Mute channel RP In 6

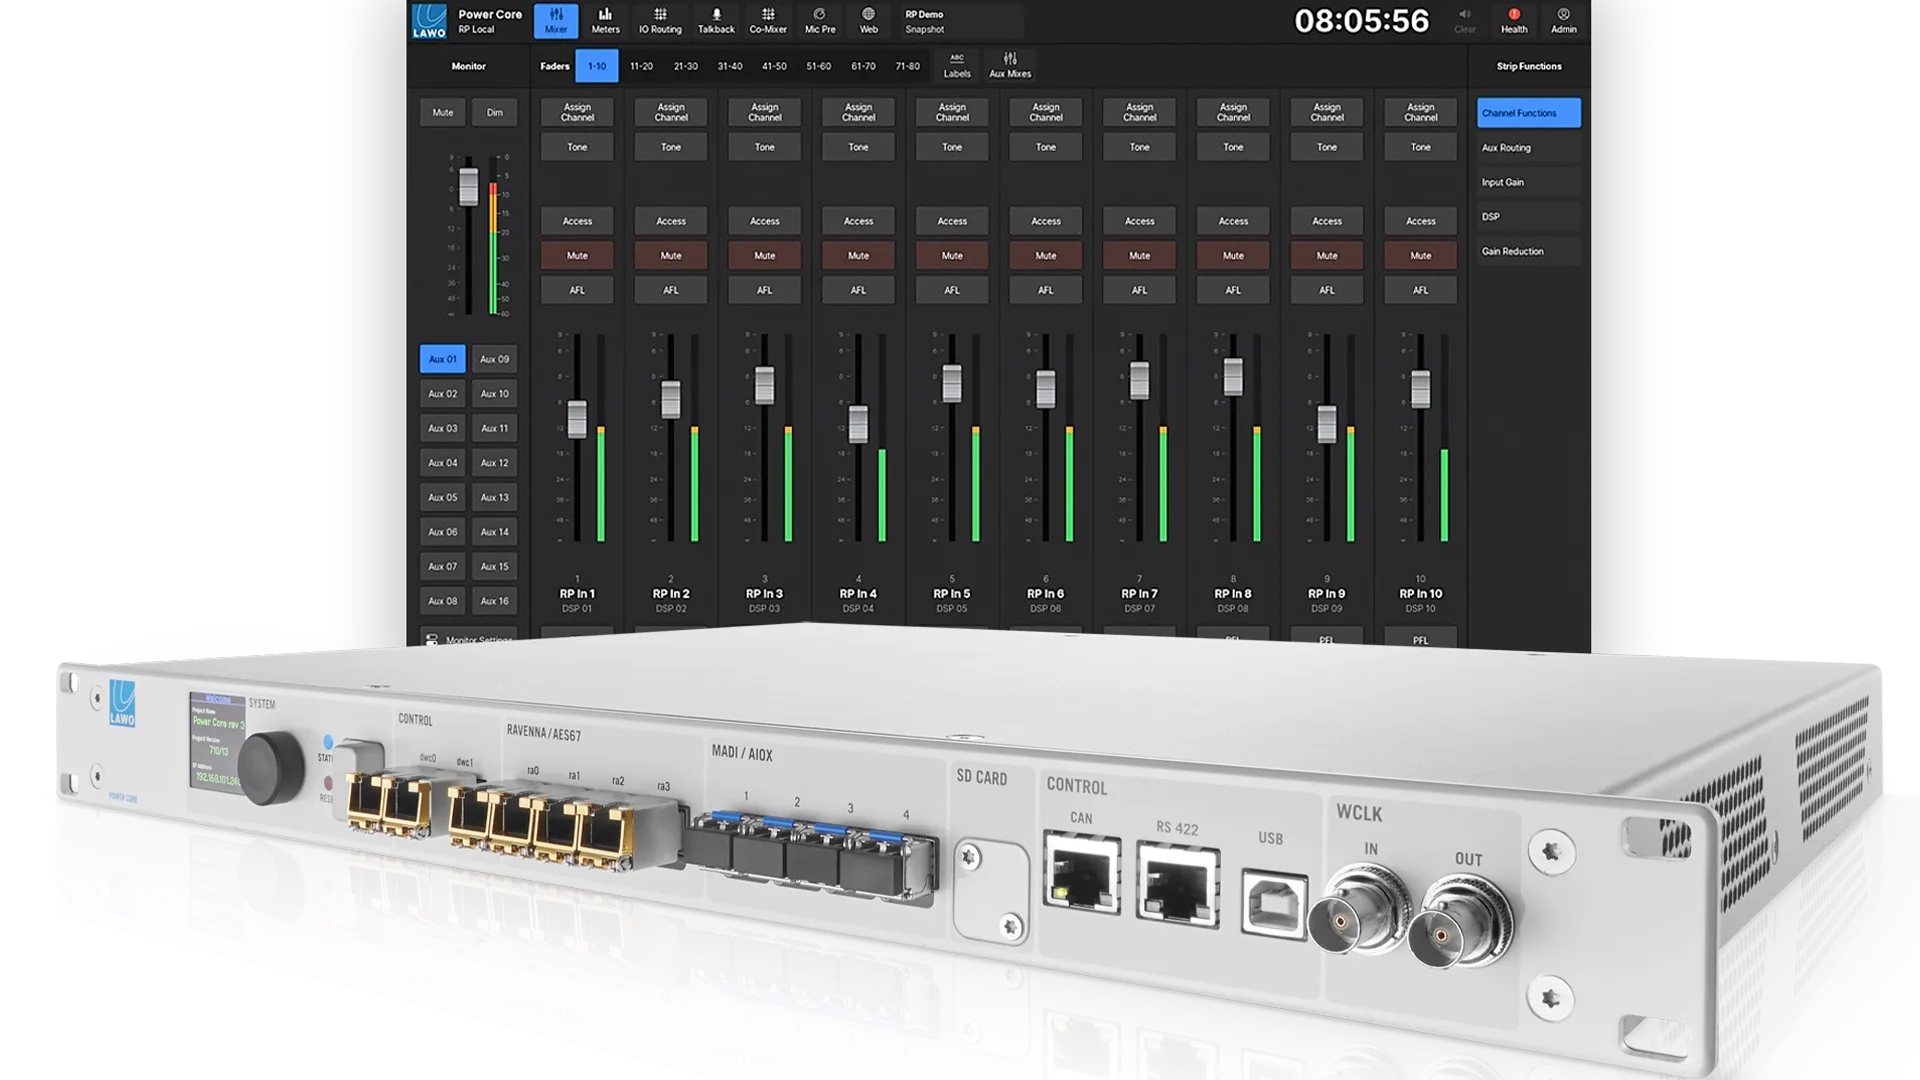click(x=1046, y=255)
